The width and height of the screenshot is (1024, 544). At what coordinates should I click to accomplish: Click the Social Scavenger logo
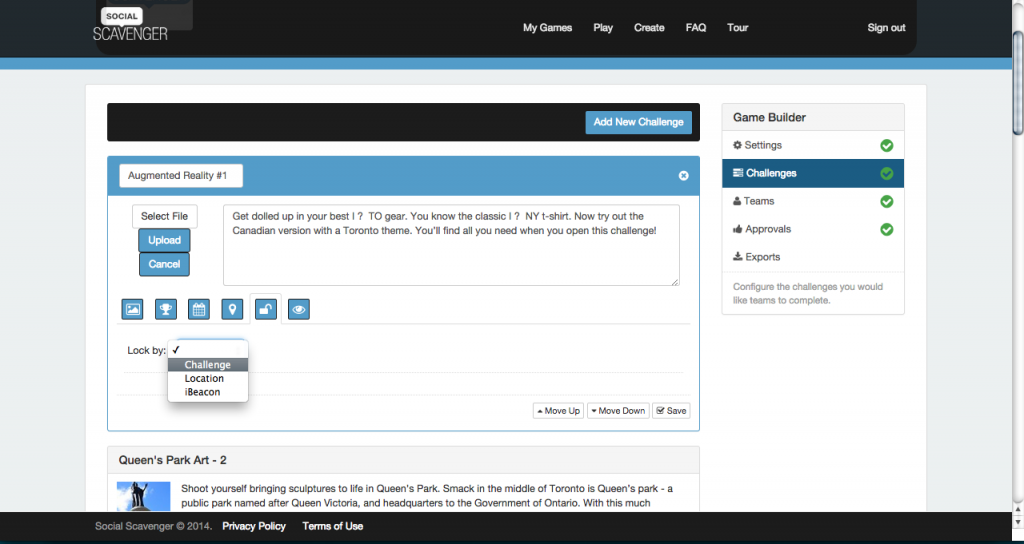point(130,24)
